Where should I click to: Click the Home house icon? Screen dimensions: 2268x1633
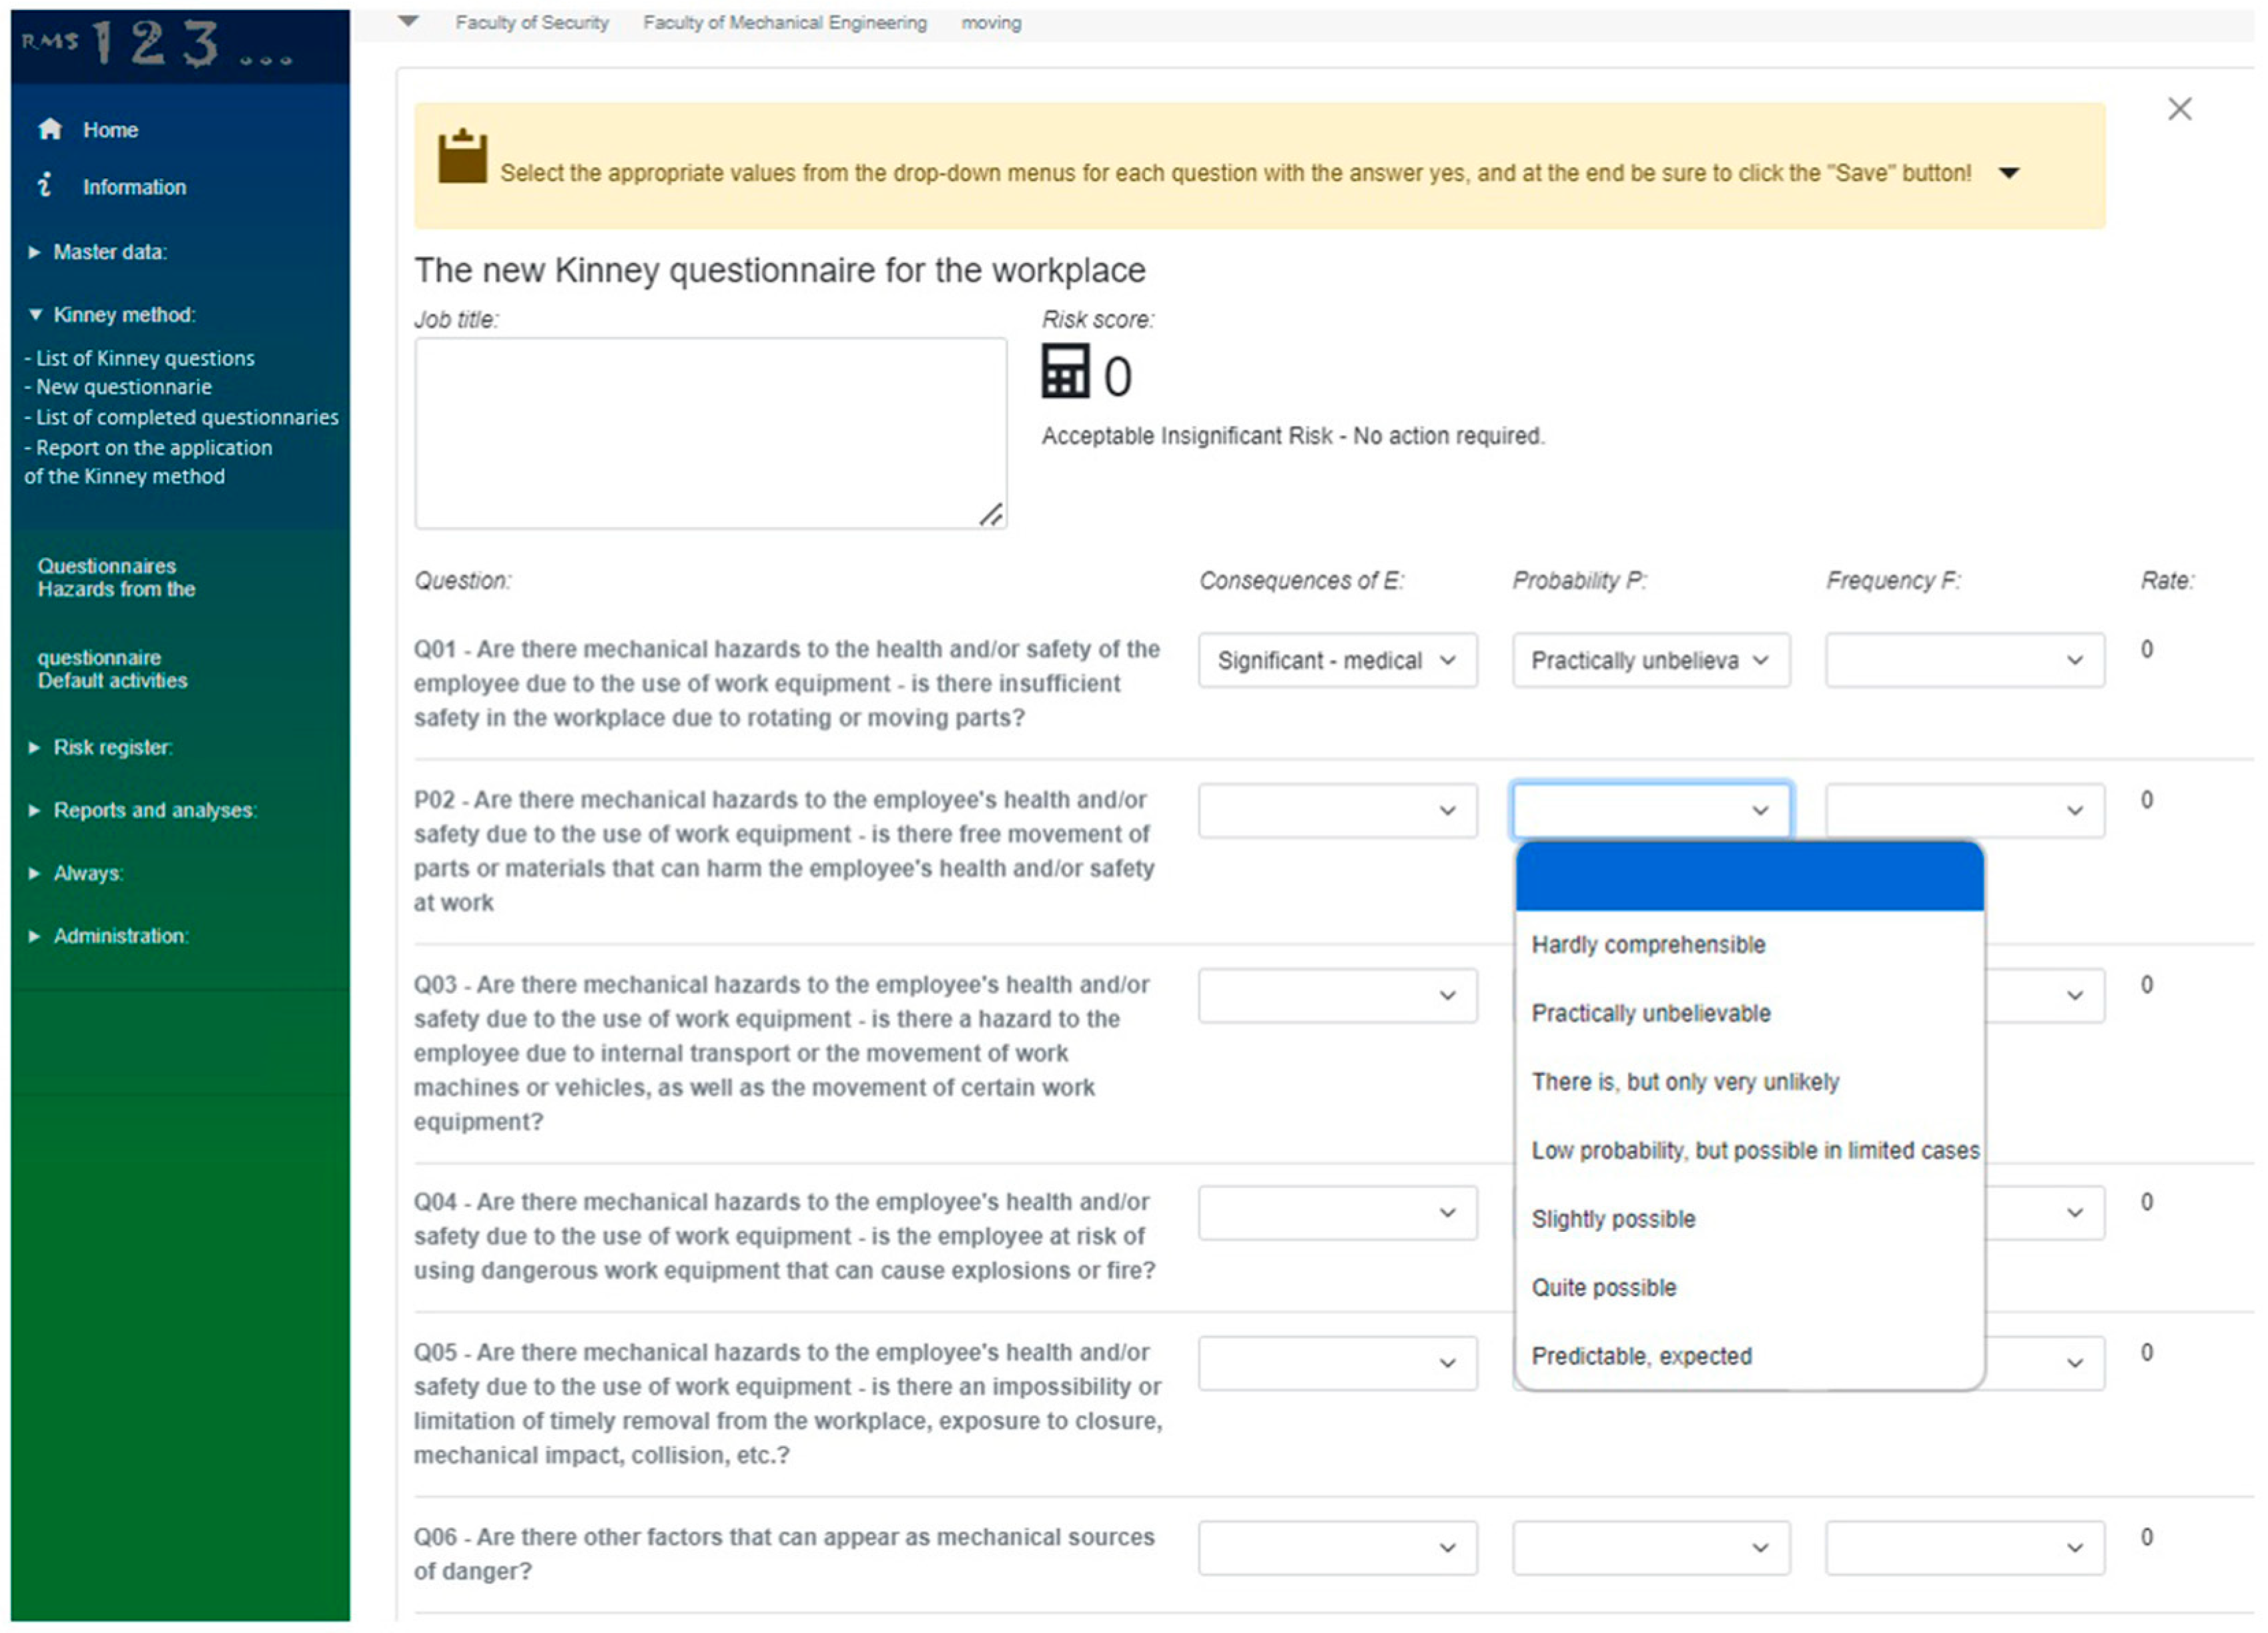(x=50, y=129)
